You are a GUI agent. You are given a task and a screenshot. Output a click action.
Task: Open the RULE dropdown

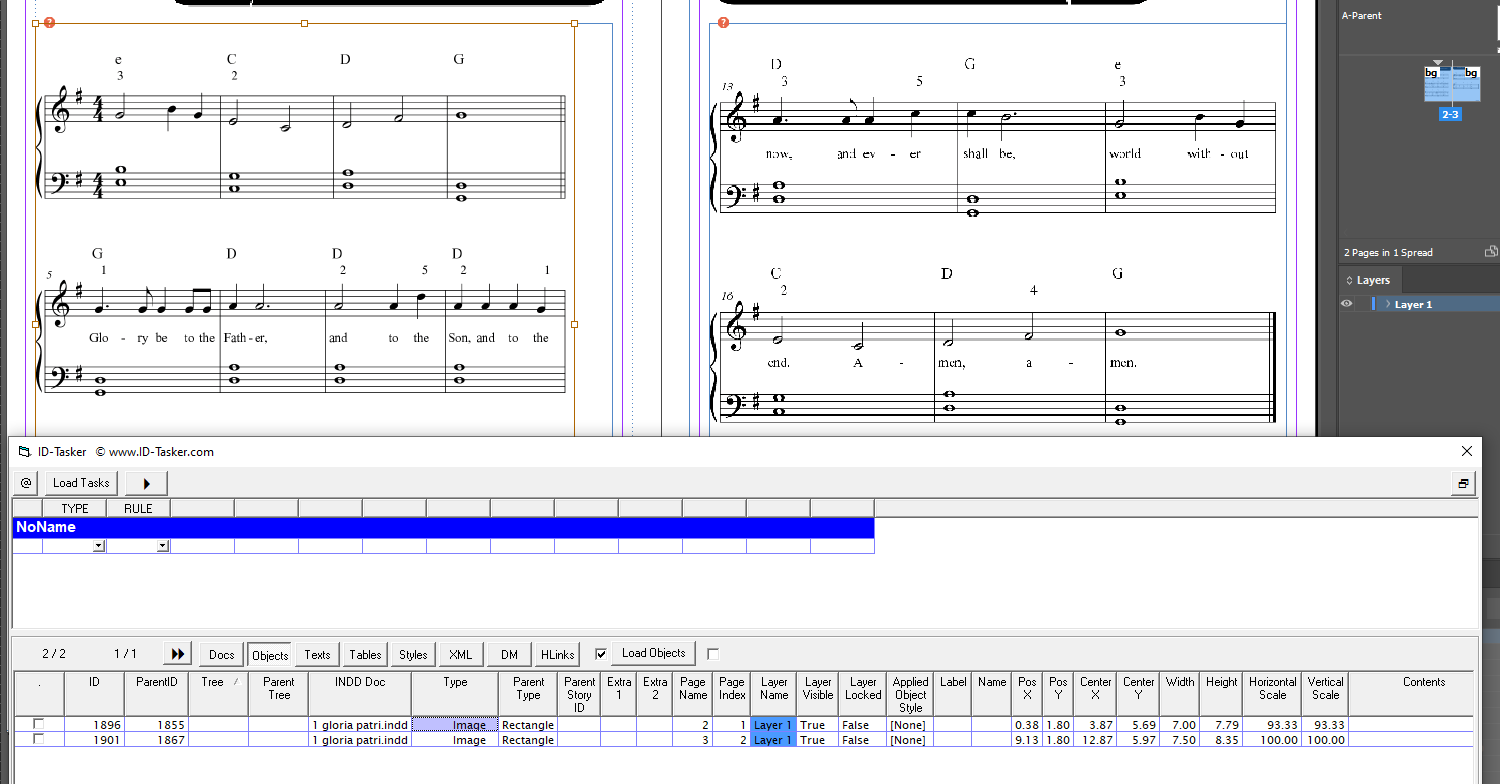pyautogui.click(x=162, y=545)
